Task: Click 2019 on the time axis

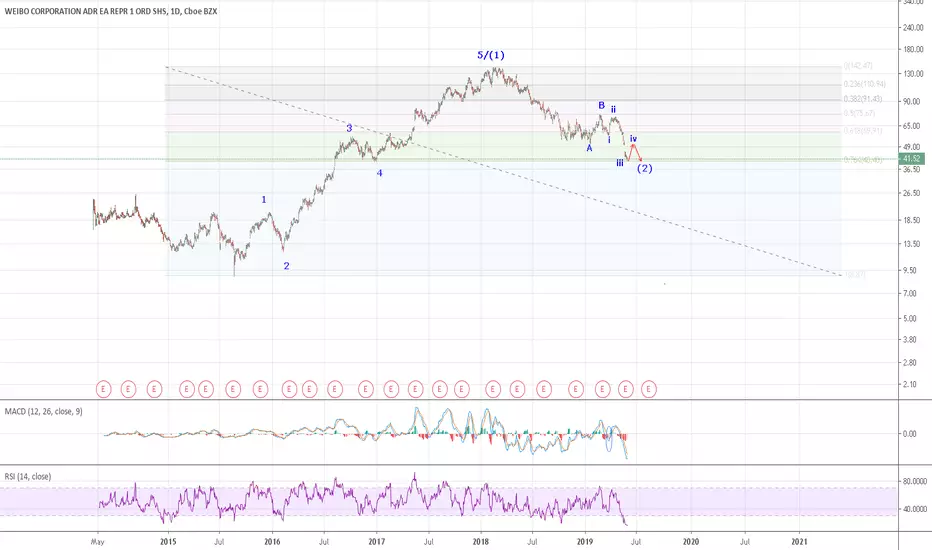Action: point(585,542)
